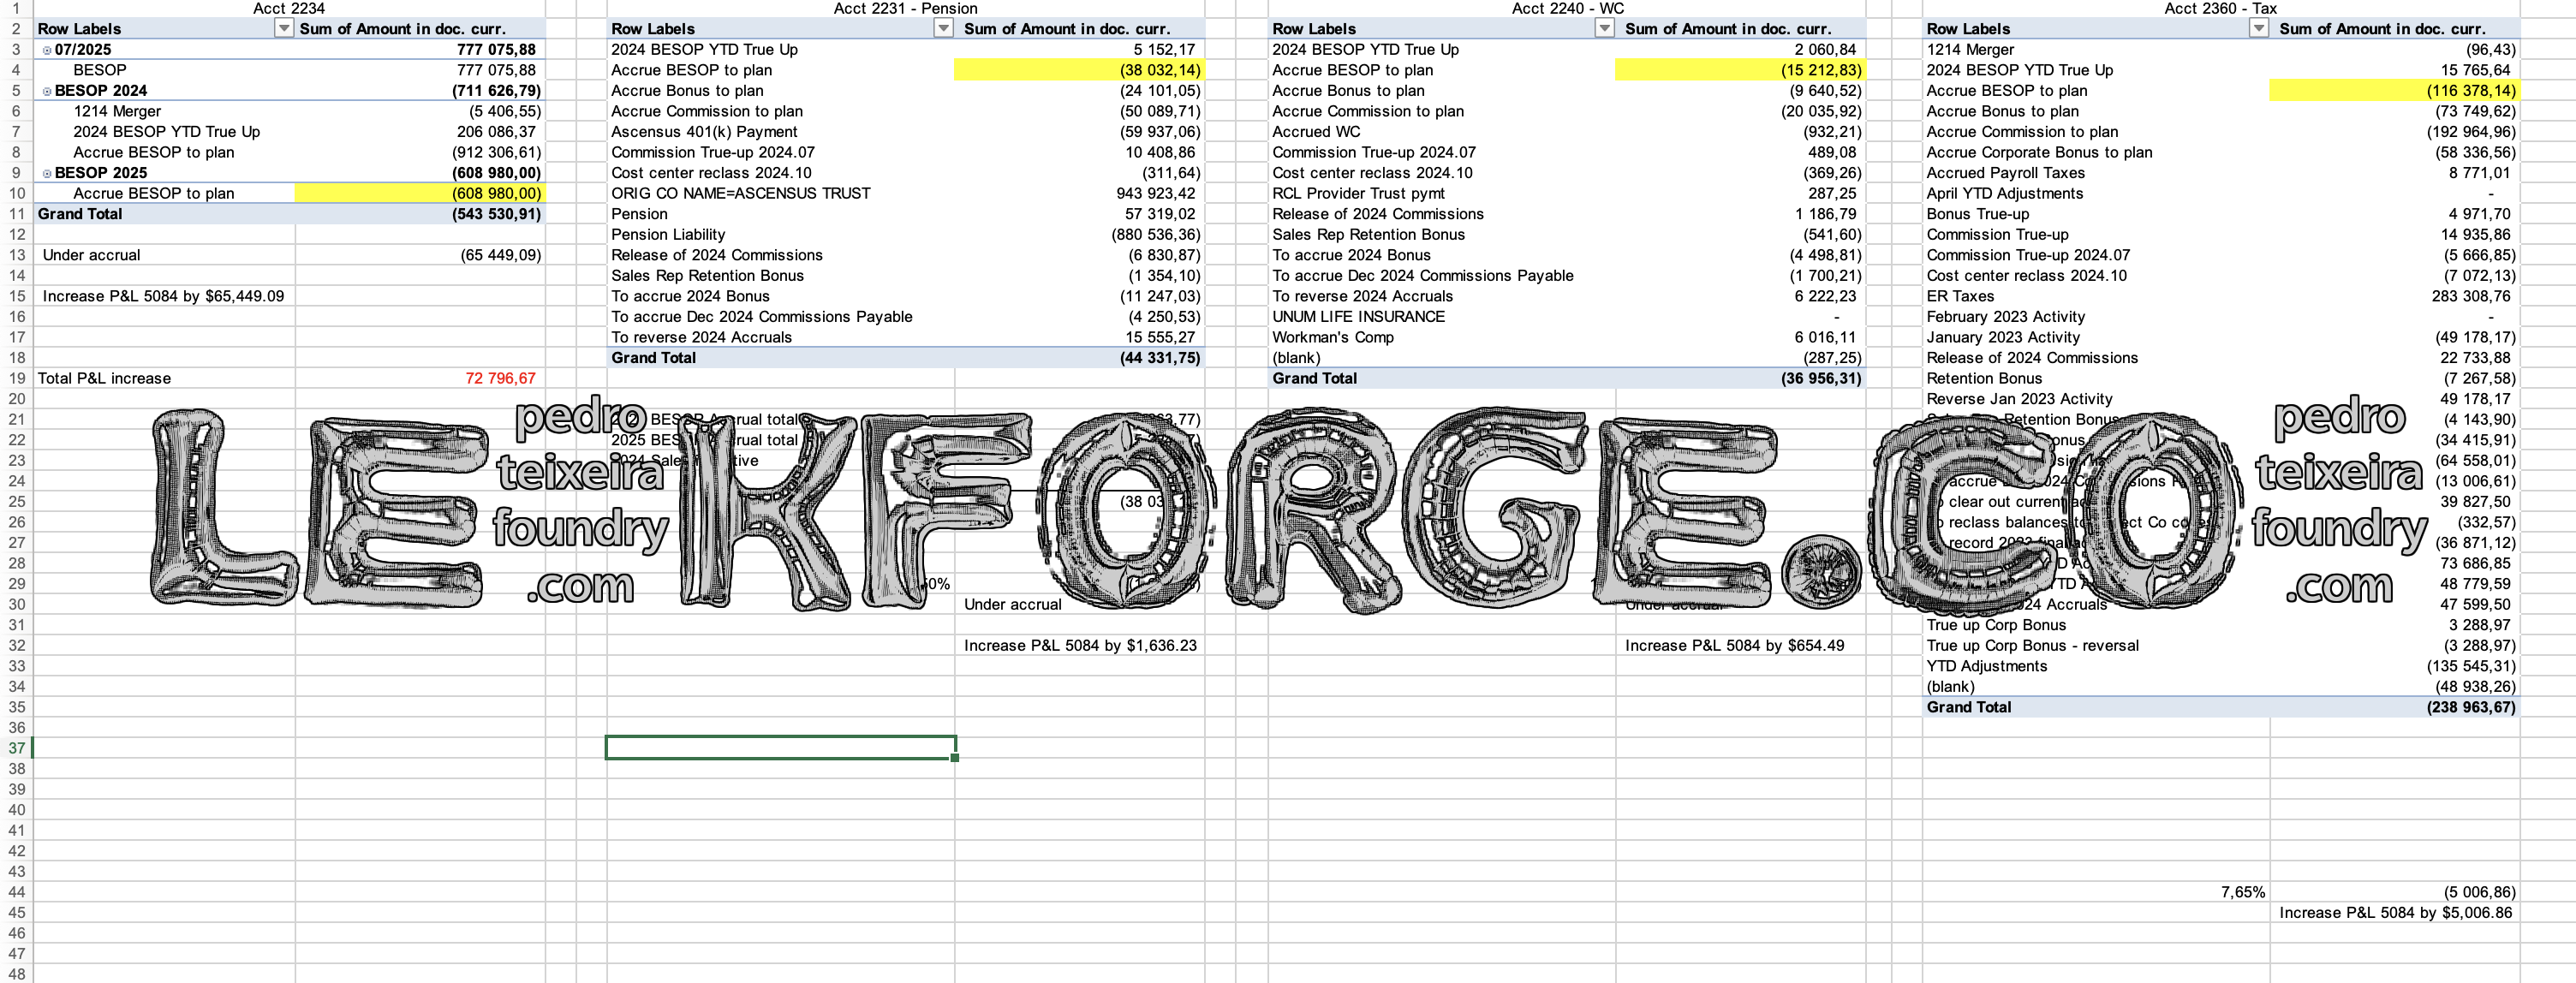Collapse the BESOP 2024 pivot group
2576x983 pixels.
coord(47,91)
